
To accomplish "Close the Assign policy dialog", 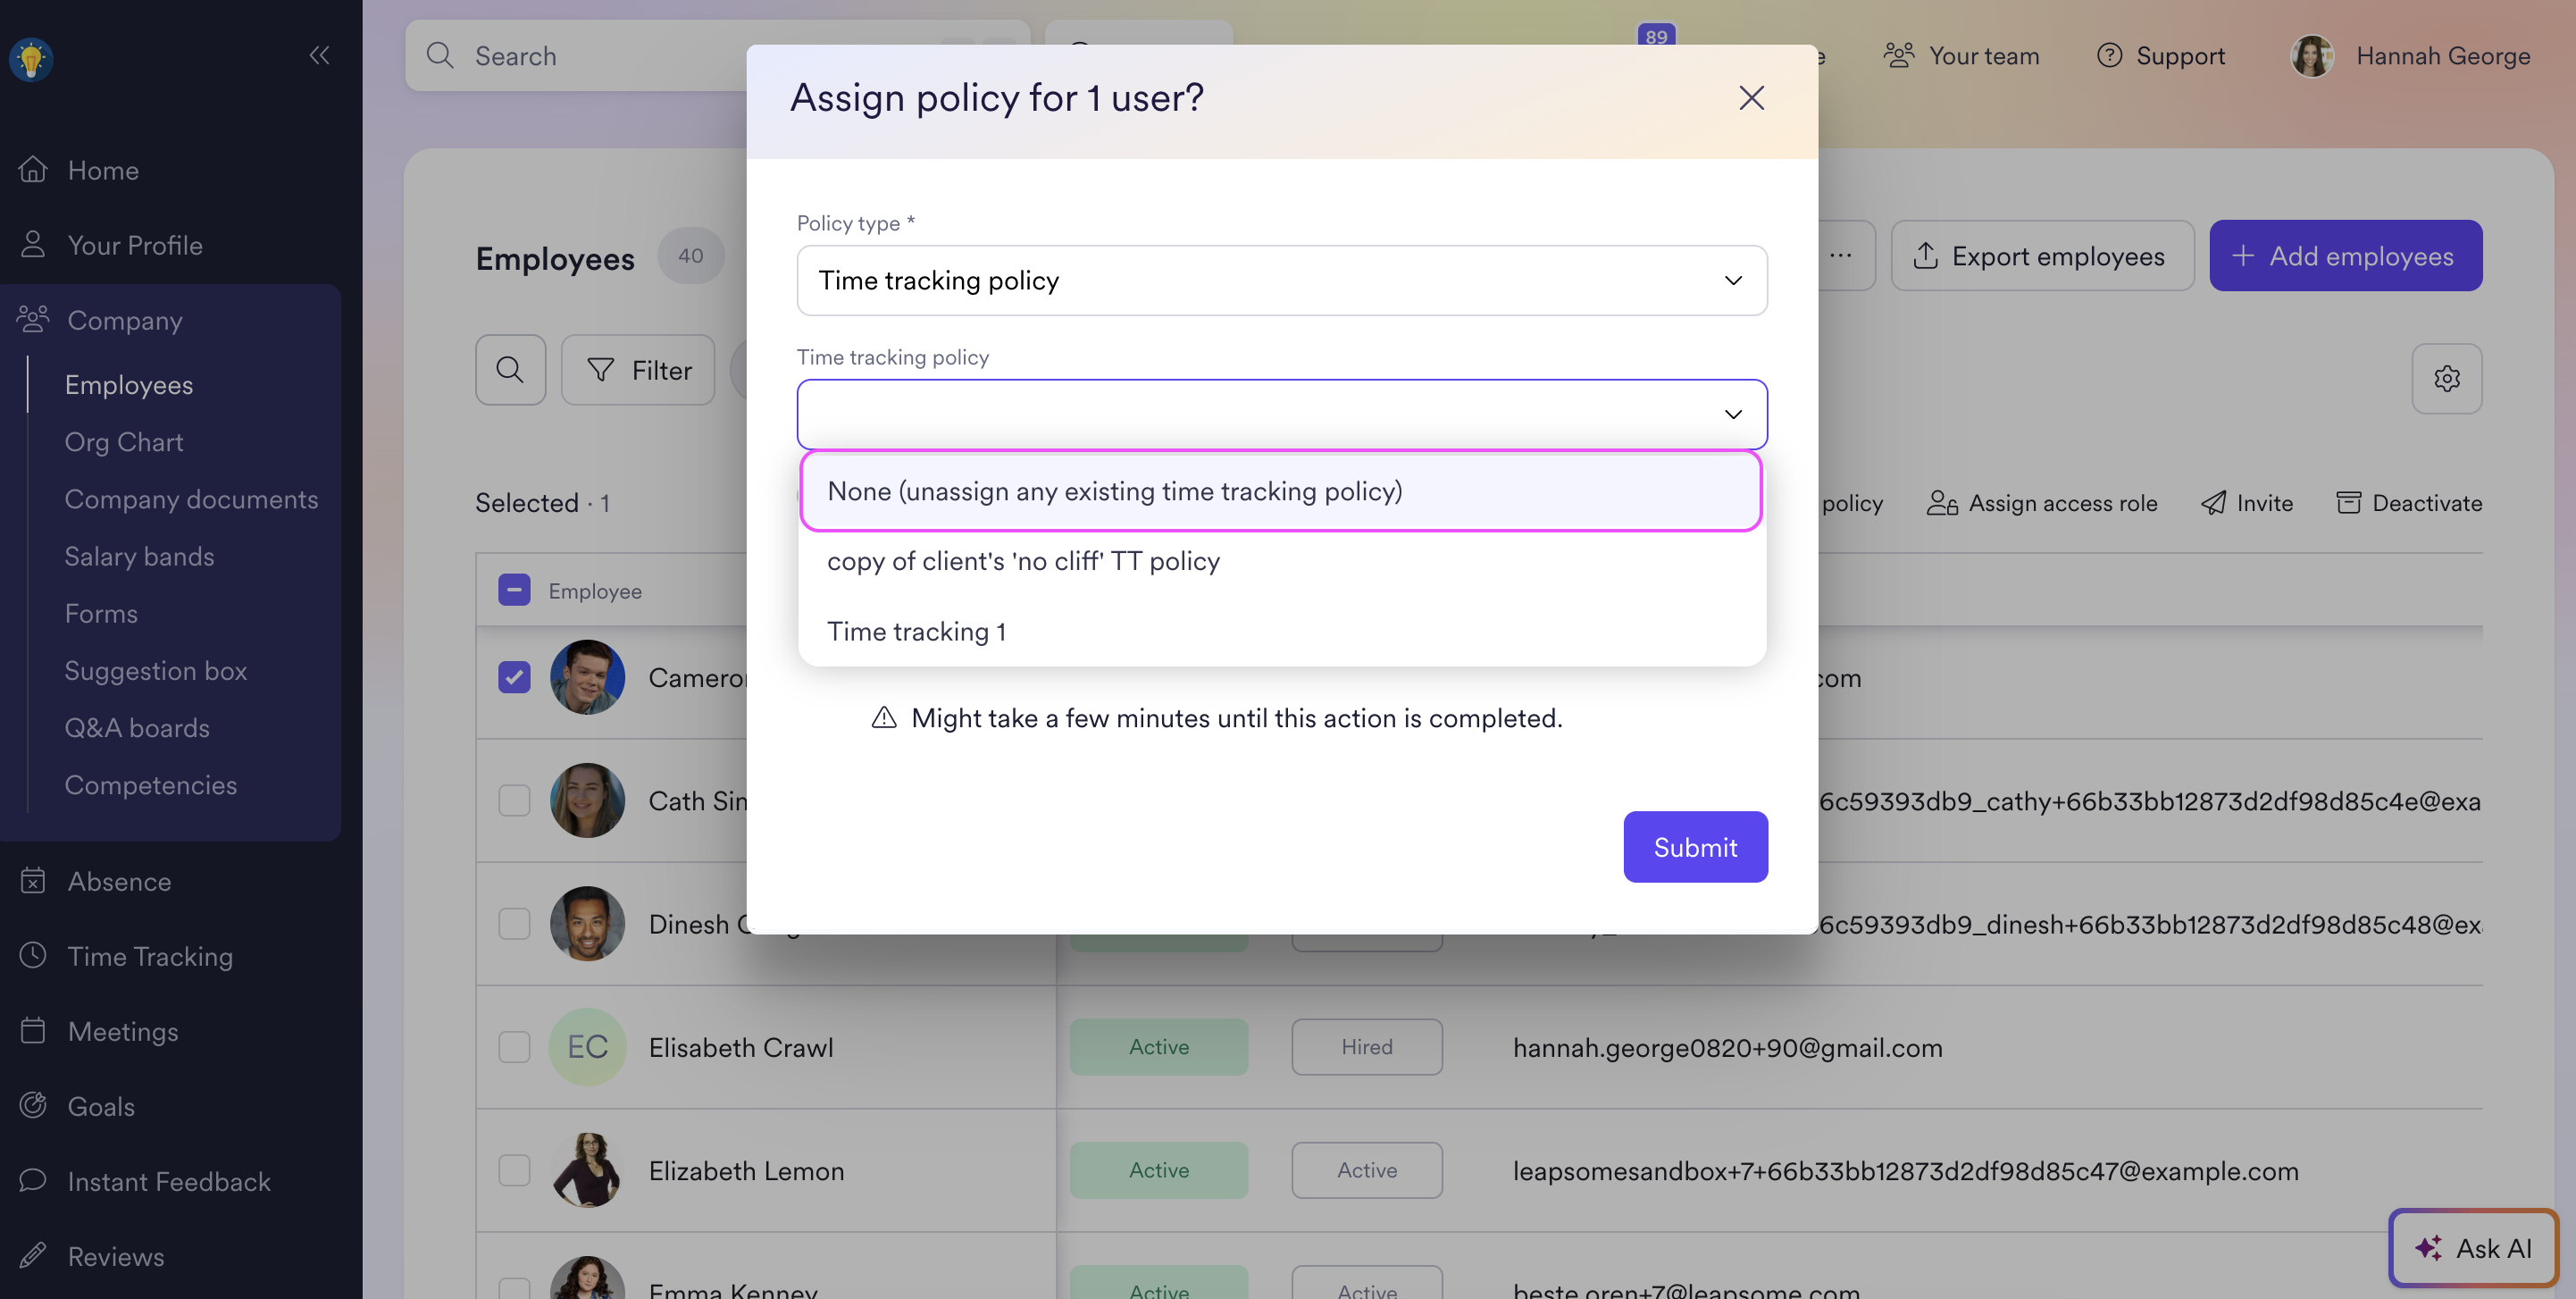I will tap(1751, 98).
